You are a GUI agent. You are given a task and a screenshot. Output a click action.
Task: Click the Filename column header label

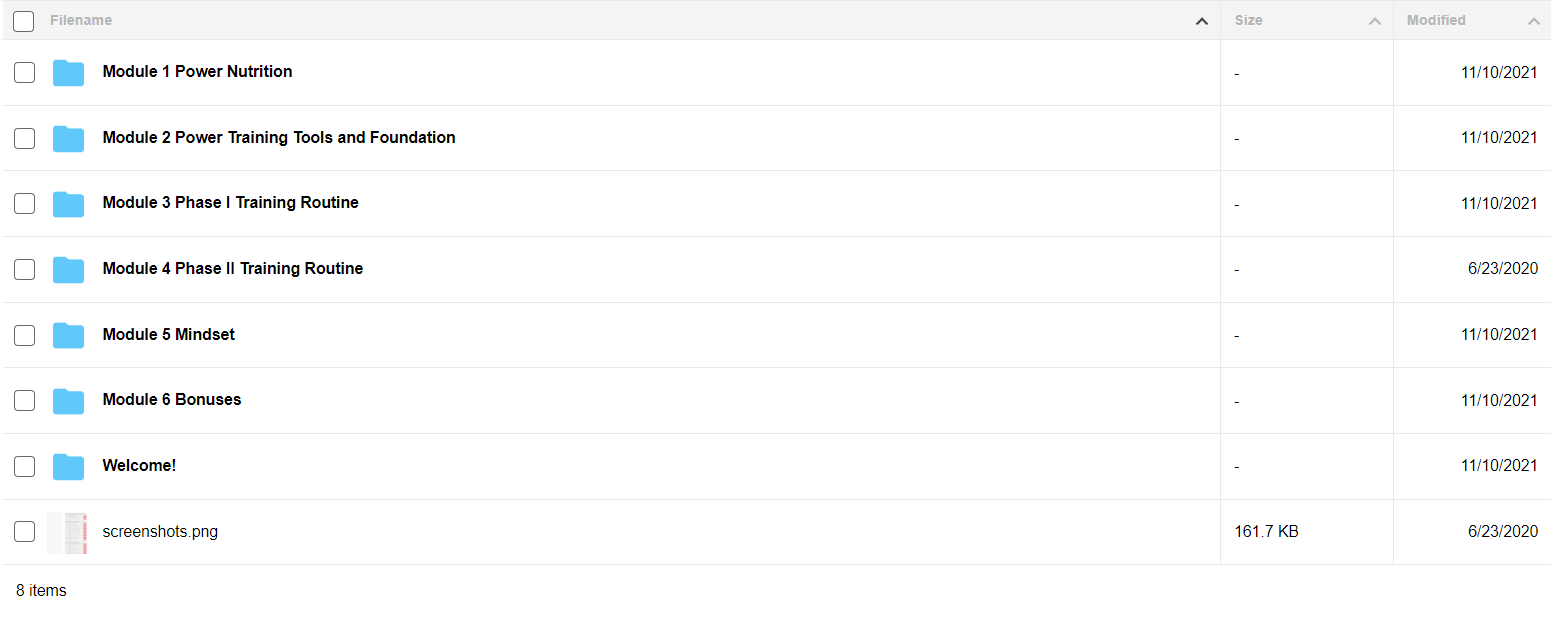click(x=81, y=20)
